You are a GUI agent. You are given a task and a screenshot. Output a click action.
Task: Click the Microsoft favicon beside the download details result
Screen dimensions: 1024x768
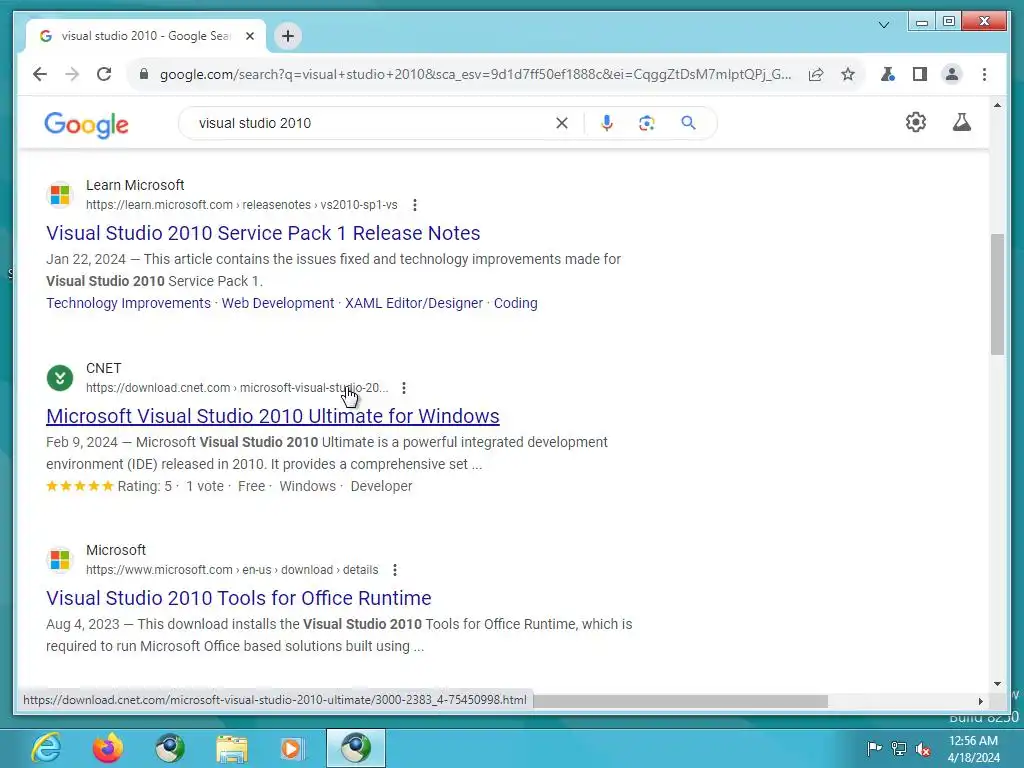[60, 560]
